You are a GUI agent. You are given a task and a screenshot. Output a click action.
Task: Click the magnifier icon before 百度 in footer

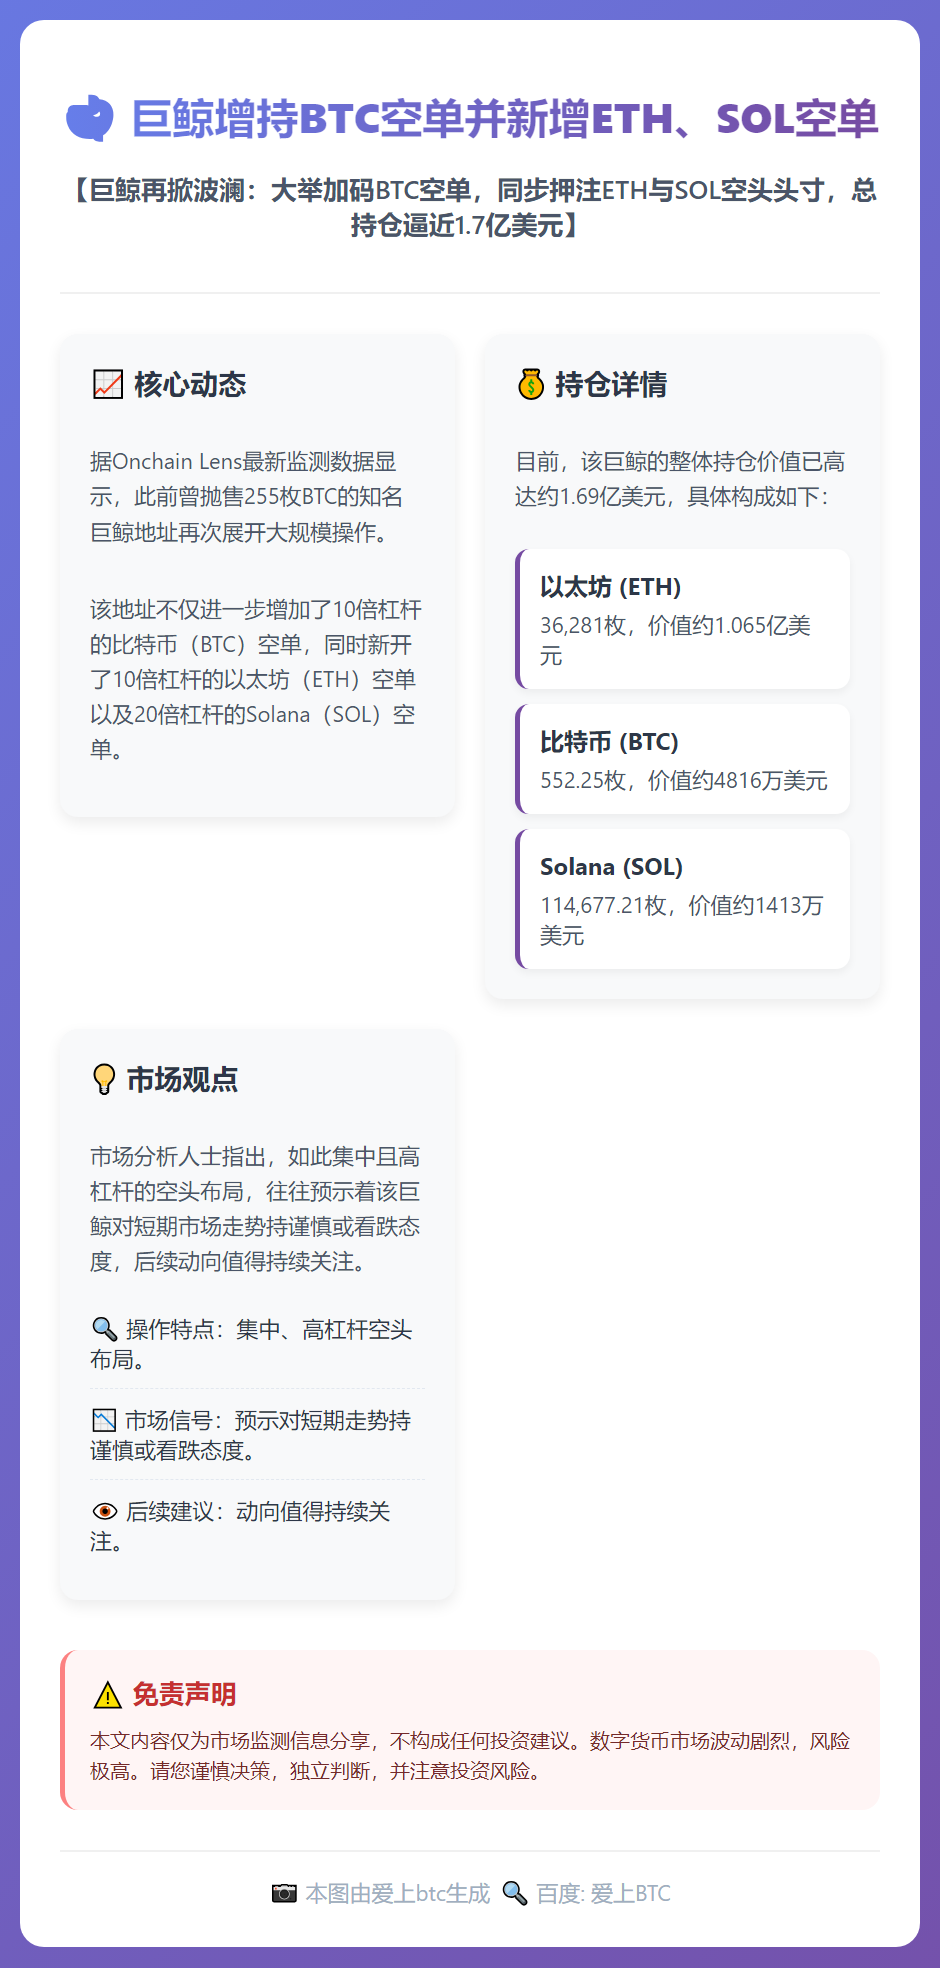tap(515, 1893)
